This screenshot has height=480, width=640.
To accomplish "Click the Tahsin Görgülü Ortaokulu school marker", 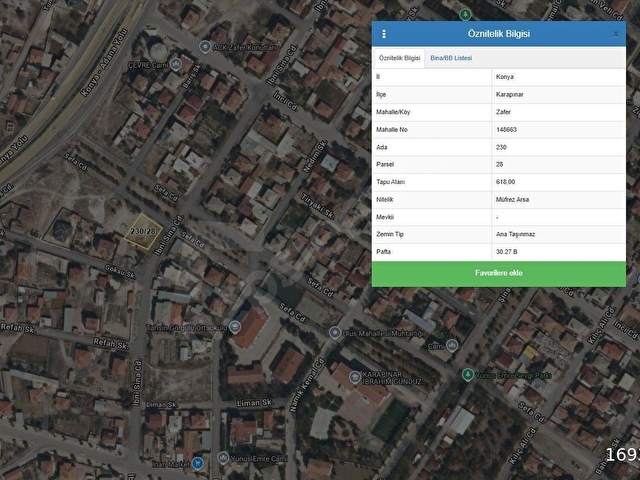I will click(235, 327).
